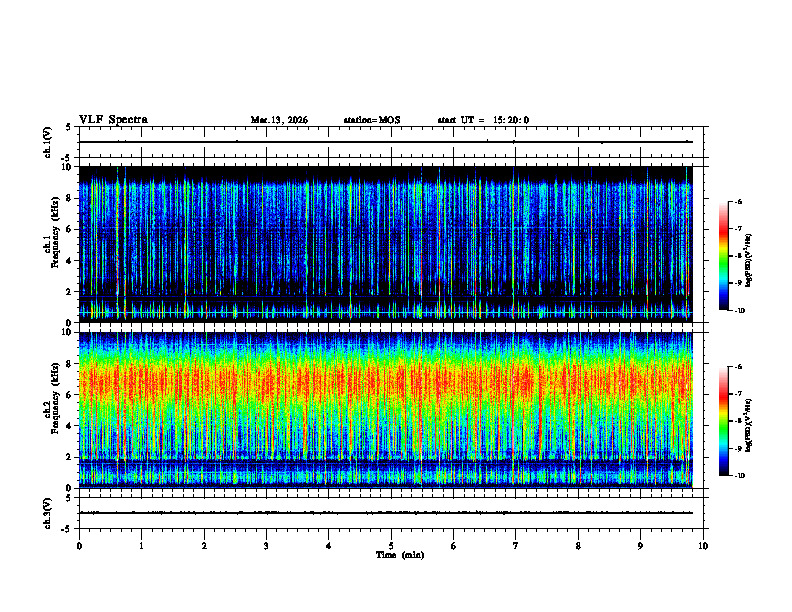Click the ch.2 spectrogram color scale bar
This screenshot has width=792, height=612.
(723, 421)
